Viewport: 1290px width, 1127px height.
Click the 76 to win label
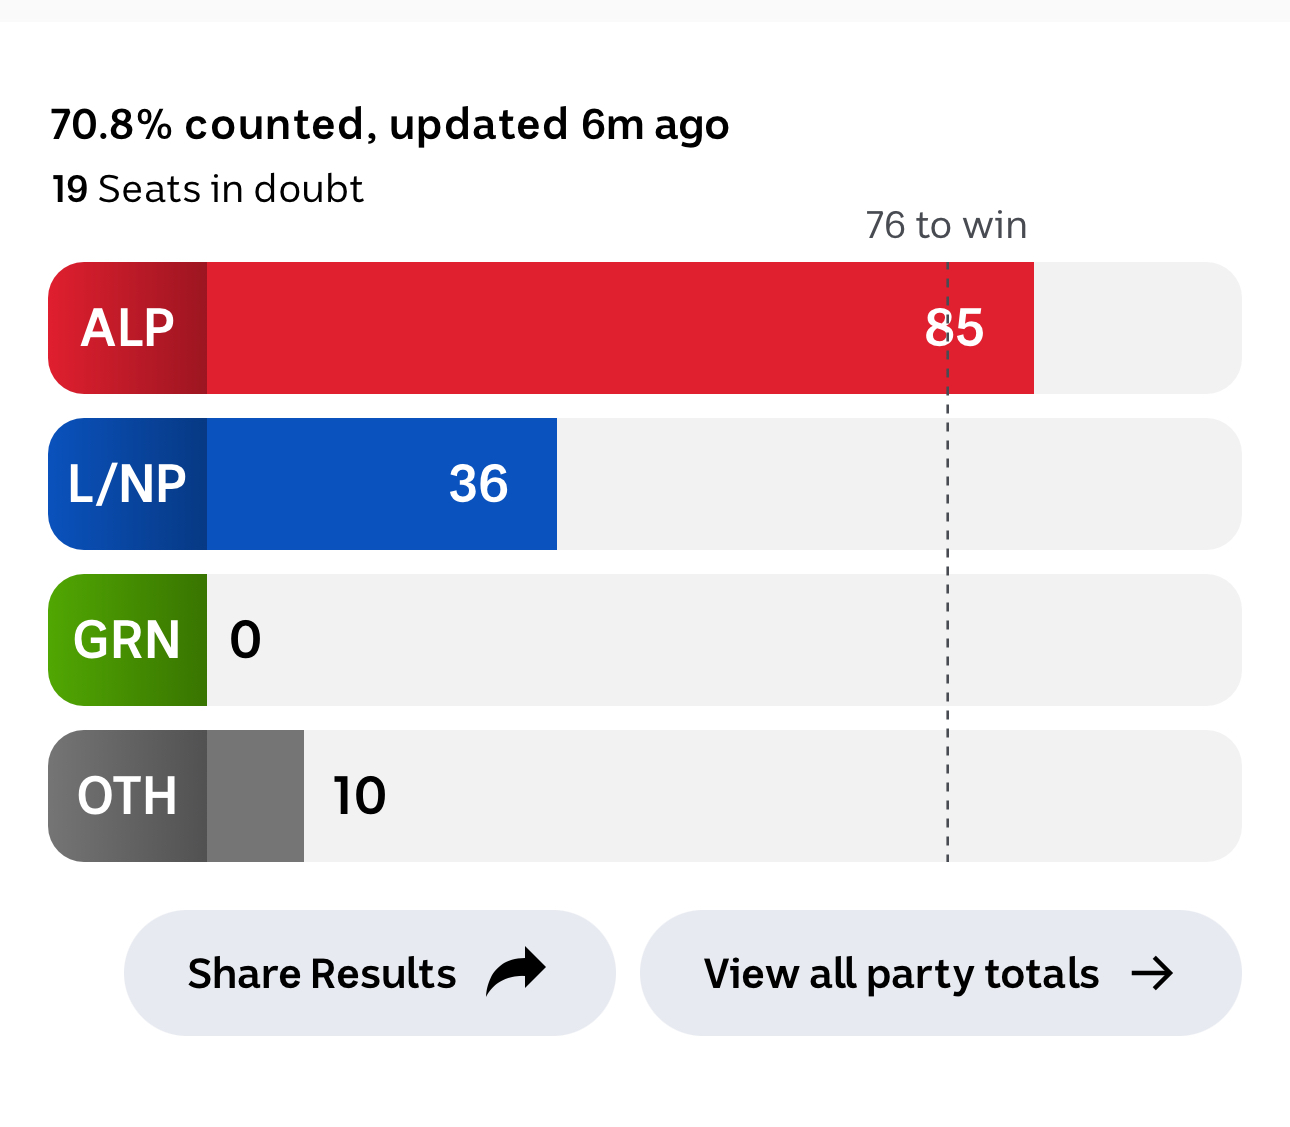(946, 225)
